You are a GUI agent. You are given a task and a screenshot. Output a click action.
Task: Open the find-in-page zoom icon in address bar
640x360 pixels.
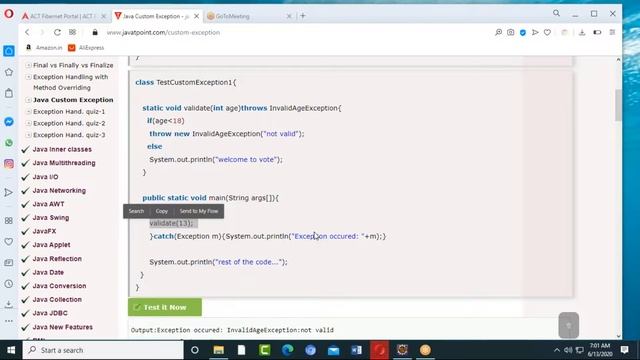(x=498, y=32)
